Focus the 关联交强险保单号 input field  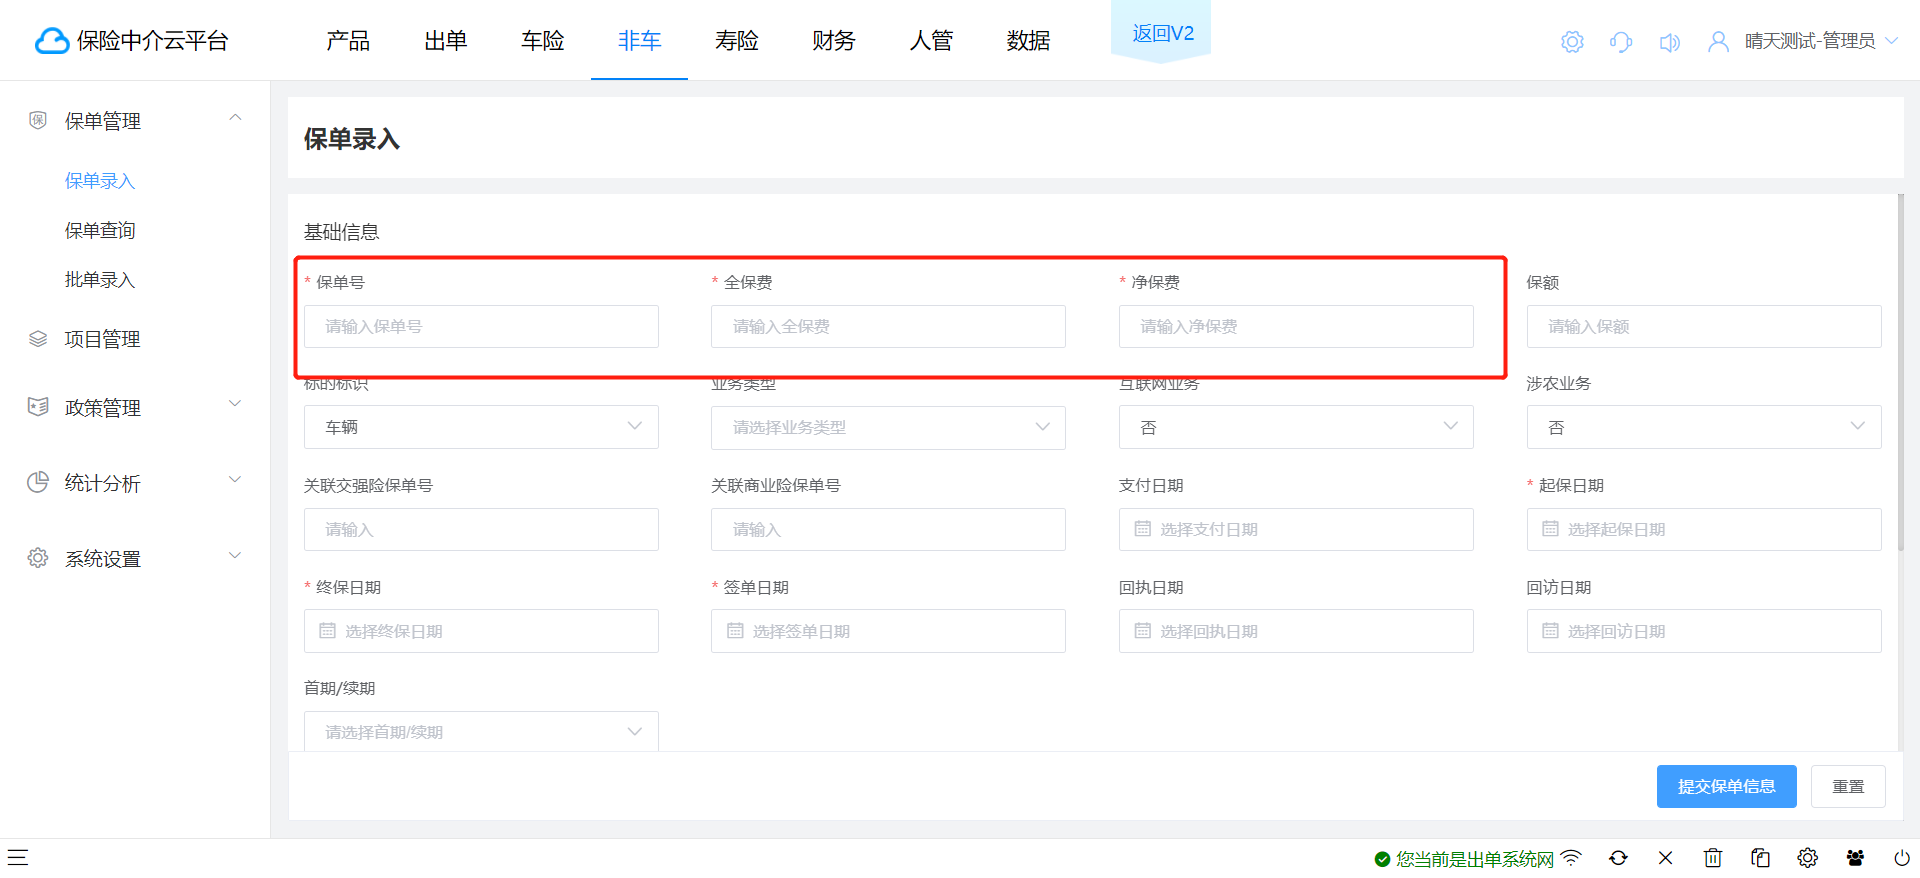pos(481,529)
